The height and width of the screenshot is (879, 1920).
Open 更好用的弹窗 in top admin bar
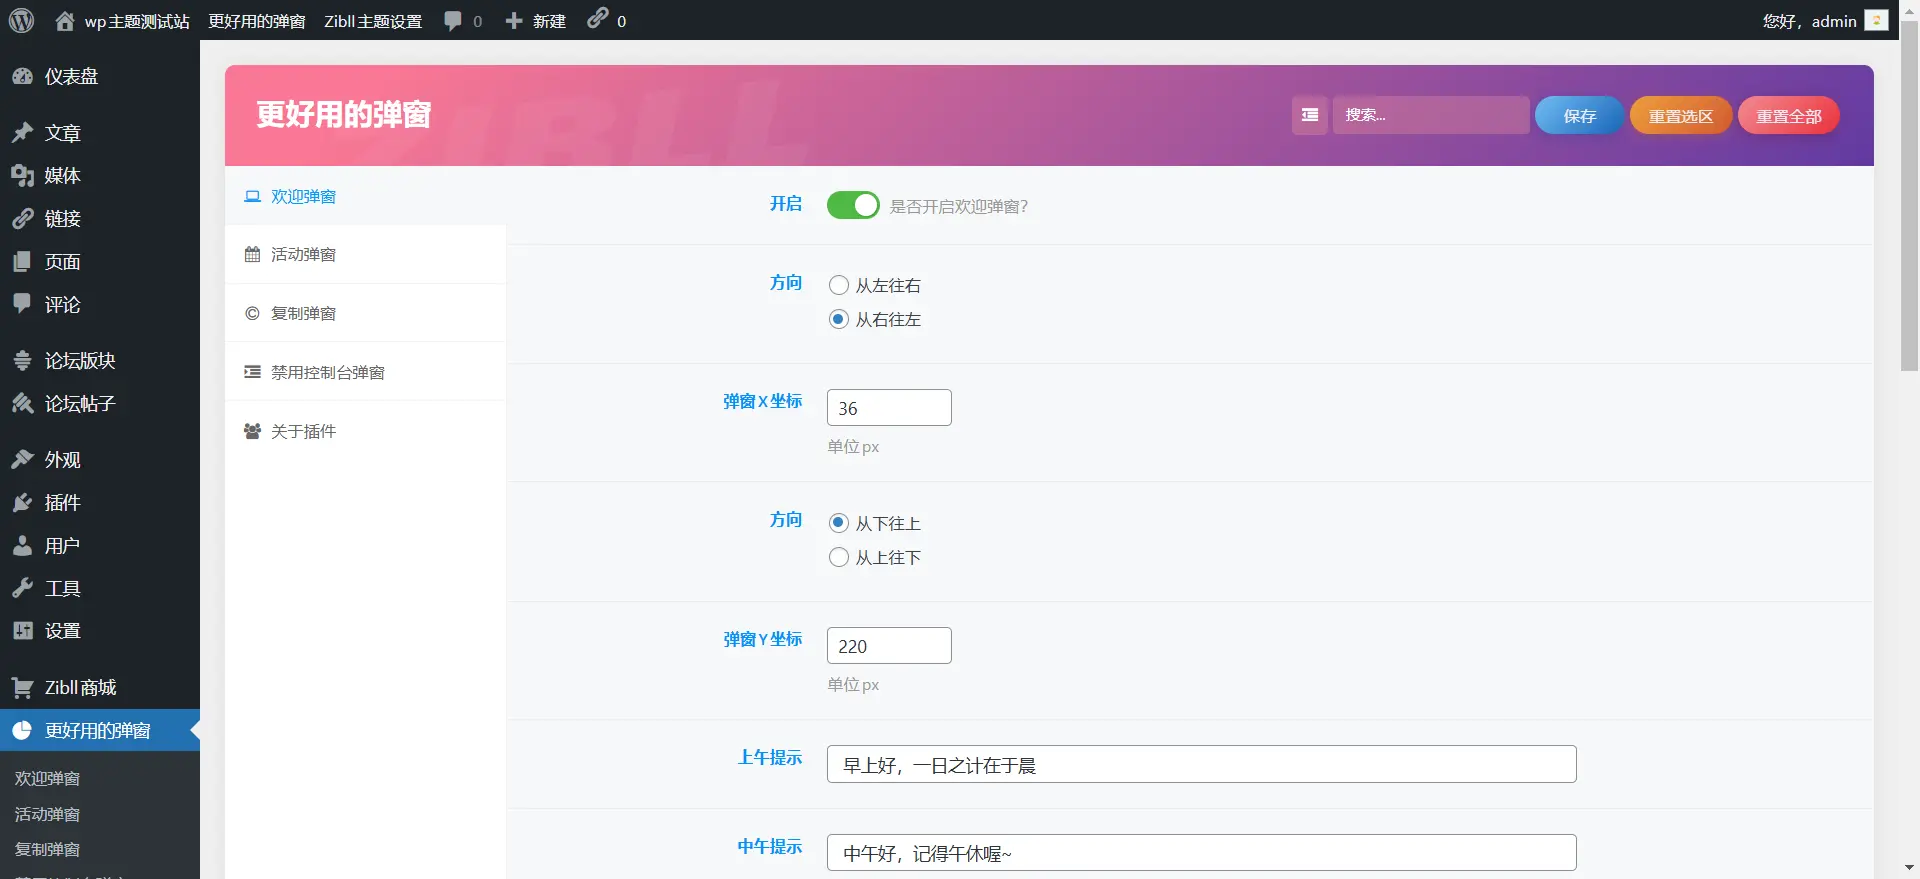pyautogui.click(x=257, y=21)
